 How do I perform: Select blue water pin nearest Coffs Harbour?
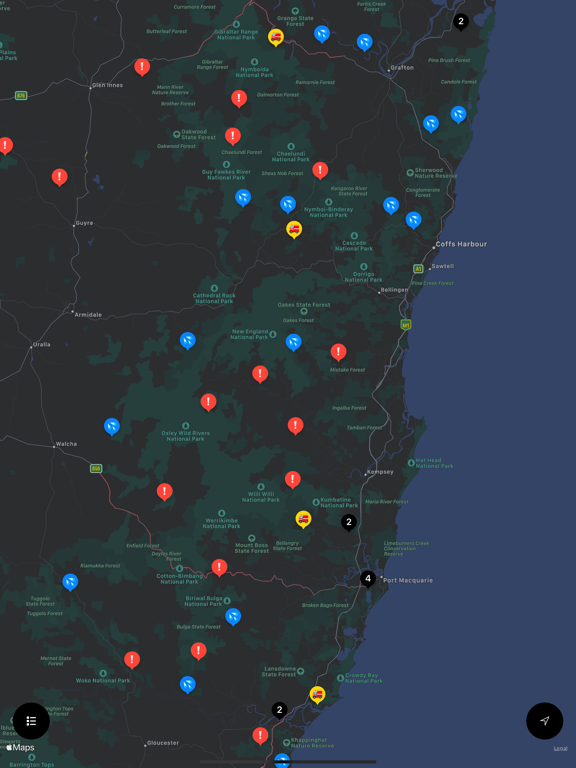[413, 220]
